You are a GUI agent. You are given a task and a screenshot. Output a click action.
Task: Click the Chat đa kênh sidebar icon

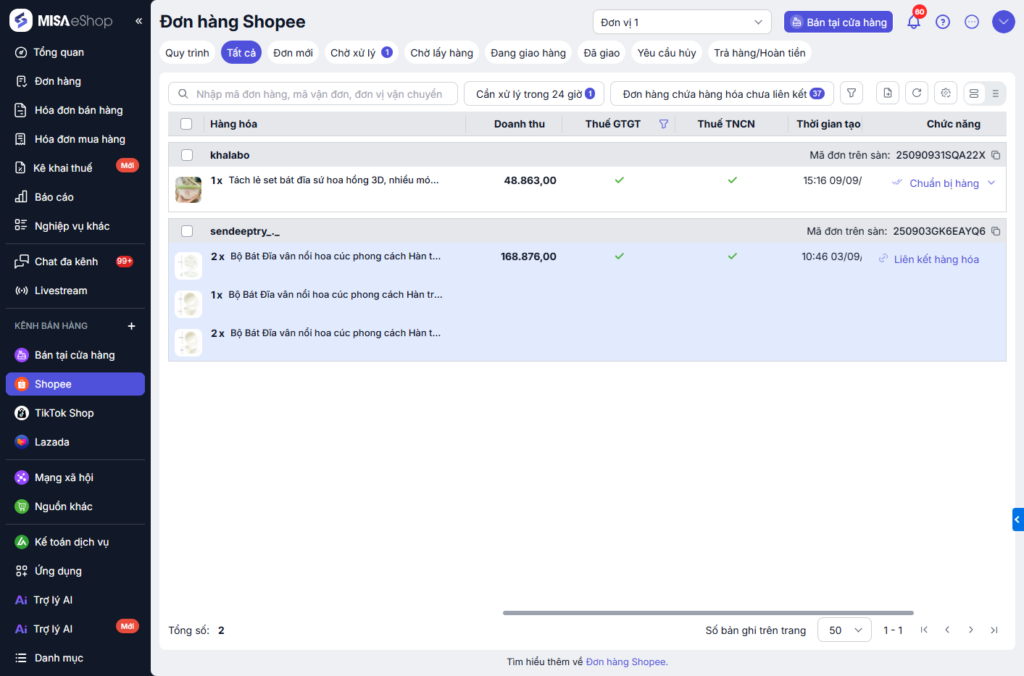pyautogui.click(x=21, y=261)
